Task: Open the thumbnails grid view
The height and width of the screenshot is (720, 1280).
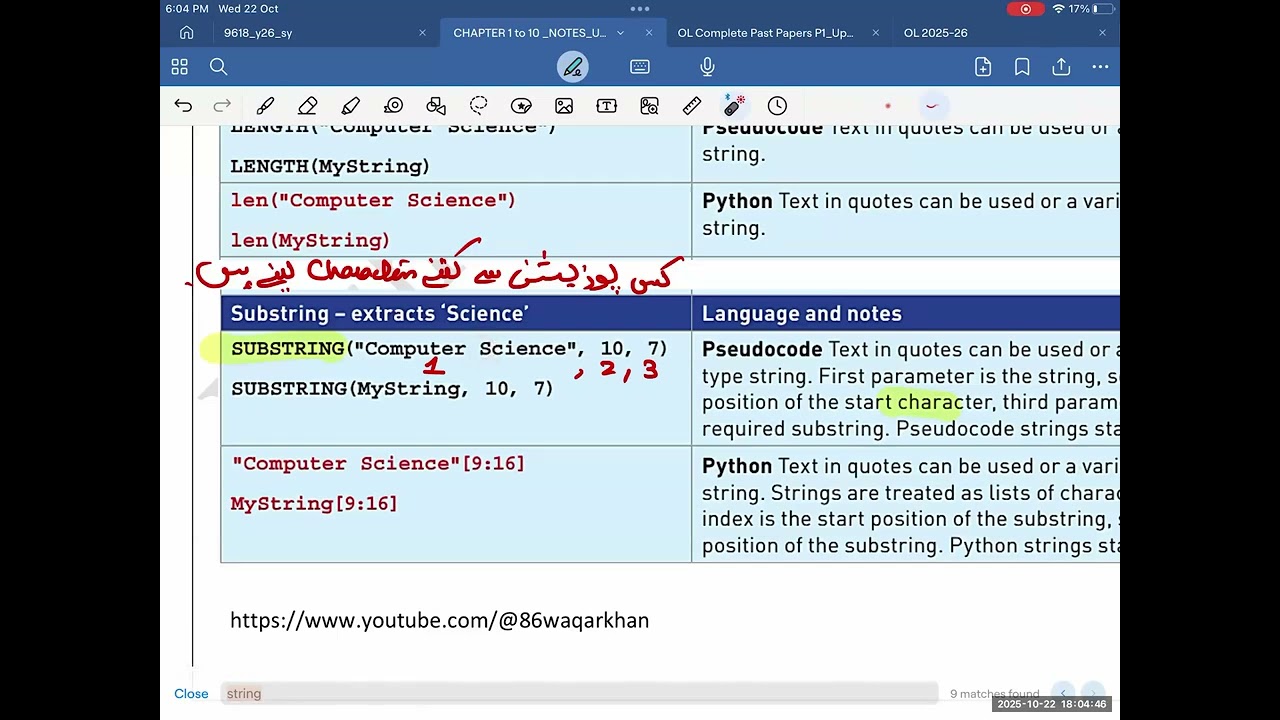Action: 180,67
